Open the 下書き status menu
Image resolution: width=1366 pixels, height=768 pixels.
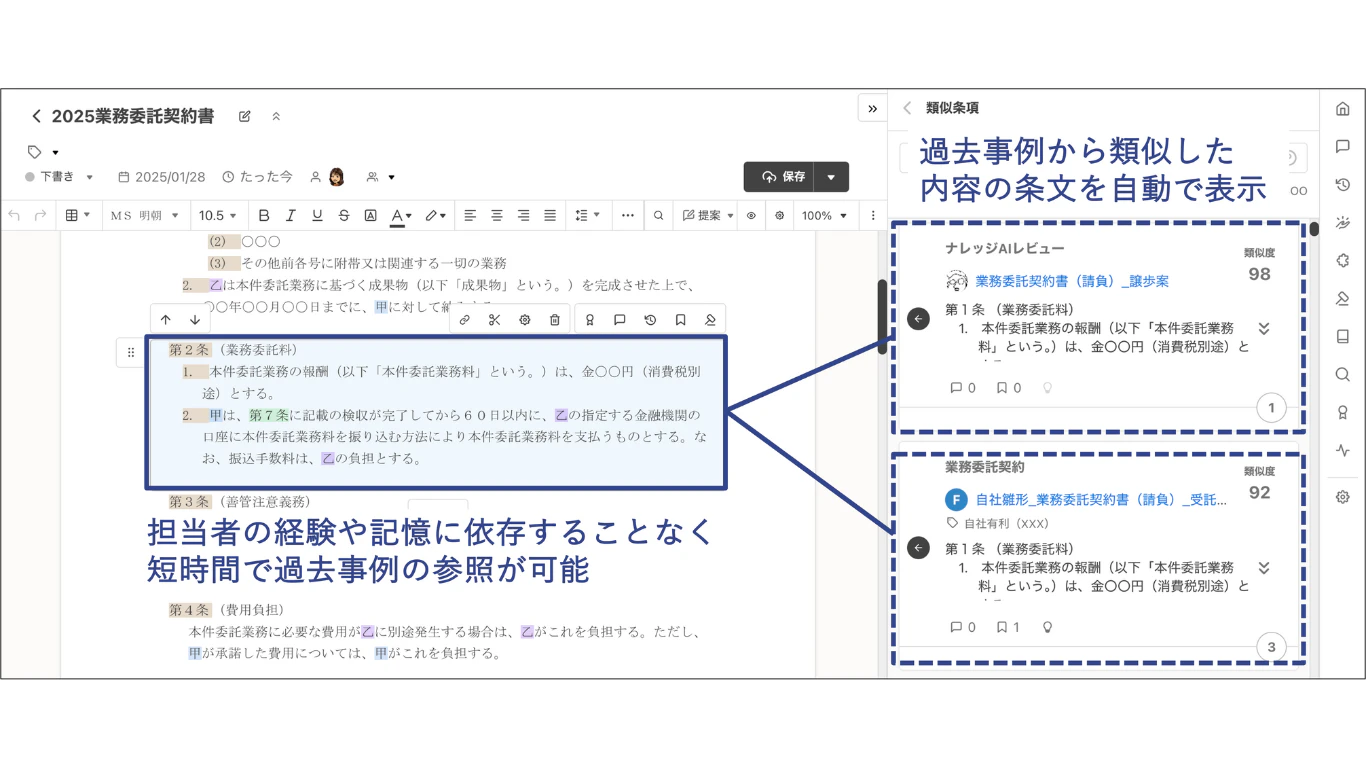pyautogui.click(x=59, y=177)
